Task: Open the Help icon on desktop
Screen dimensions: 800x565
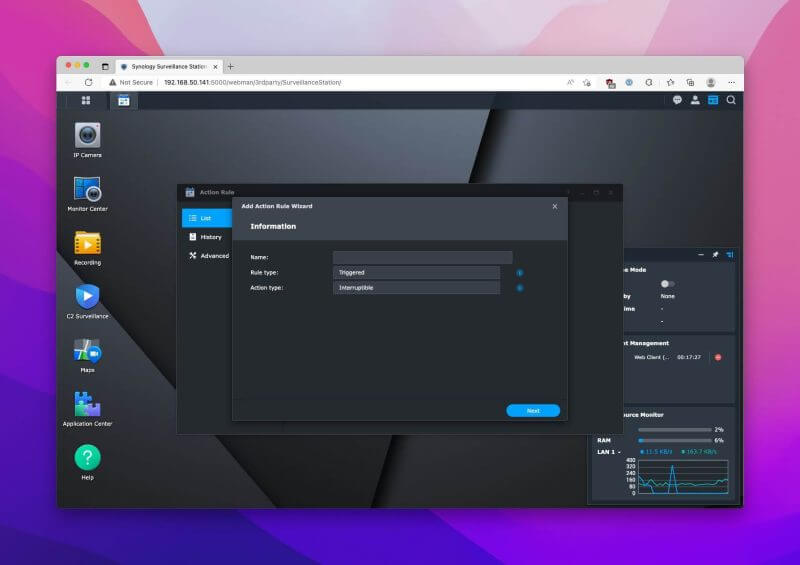Action: pyautogui.click(x=87, y=458)
